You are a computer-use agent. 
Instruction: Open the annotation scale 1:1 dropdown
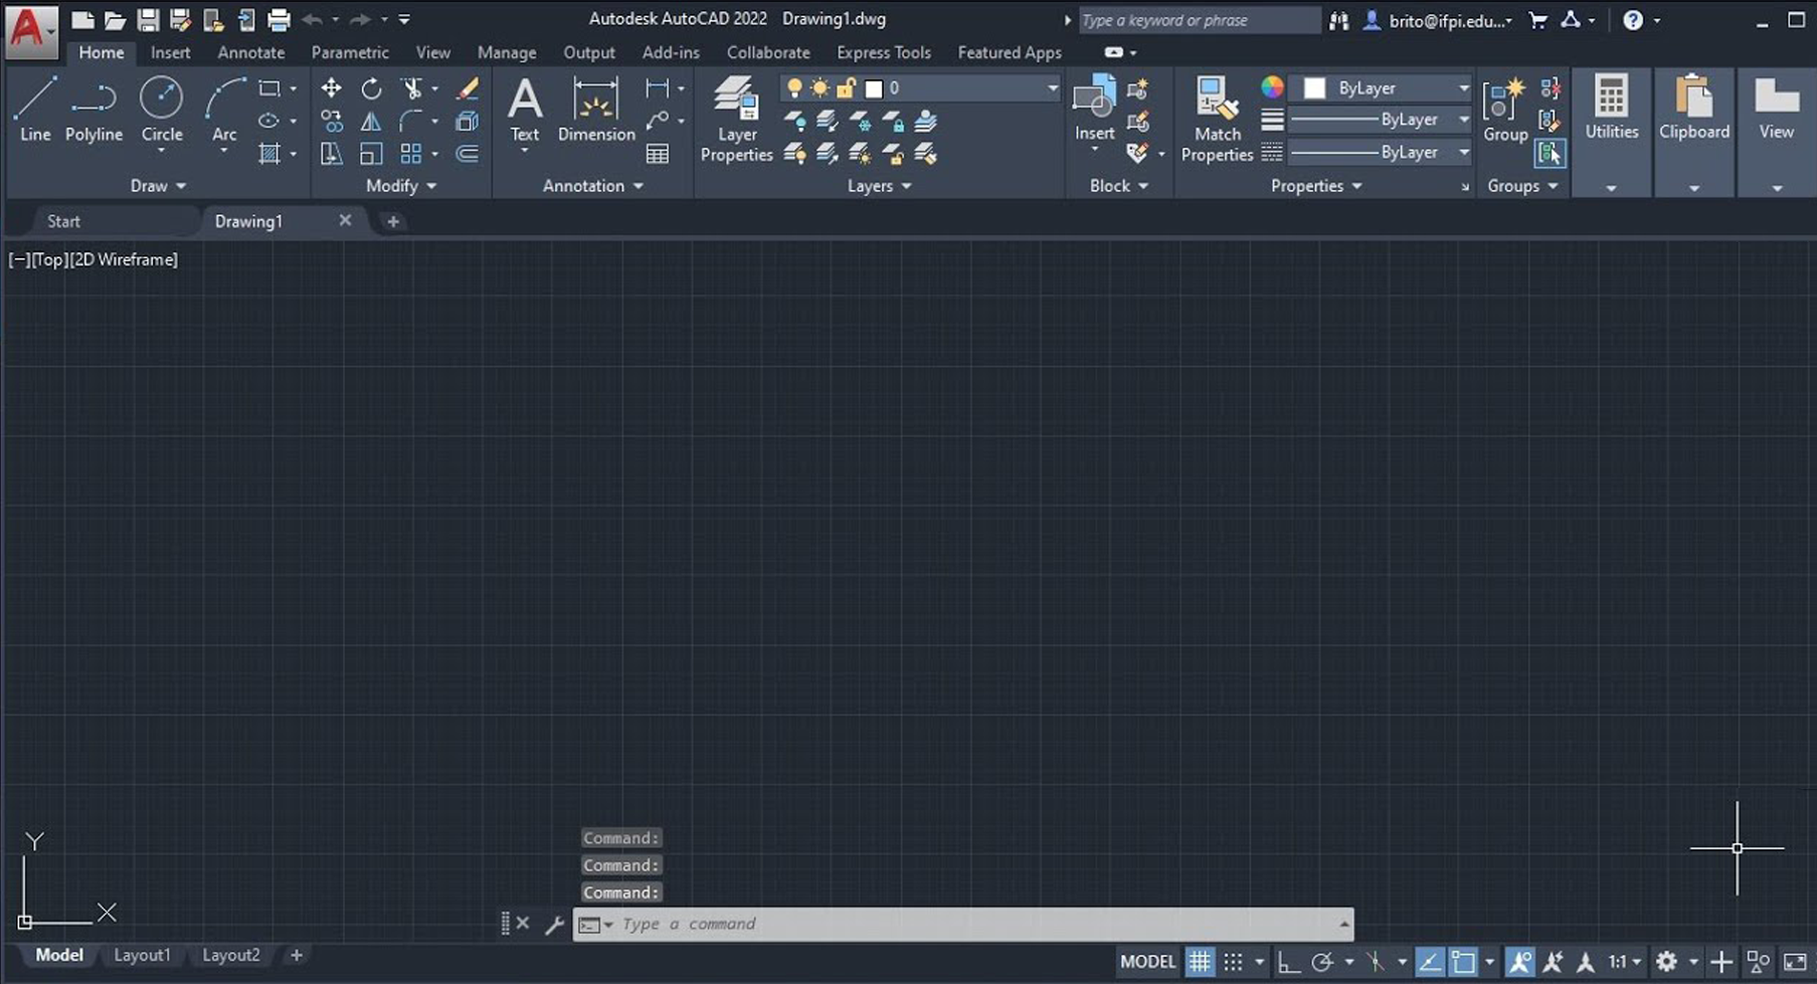[x=1624, y=962]
